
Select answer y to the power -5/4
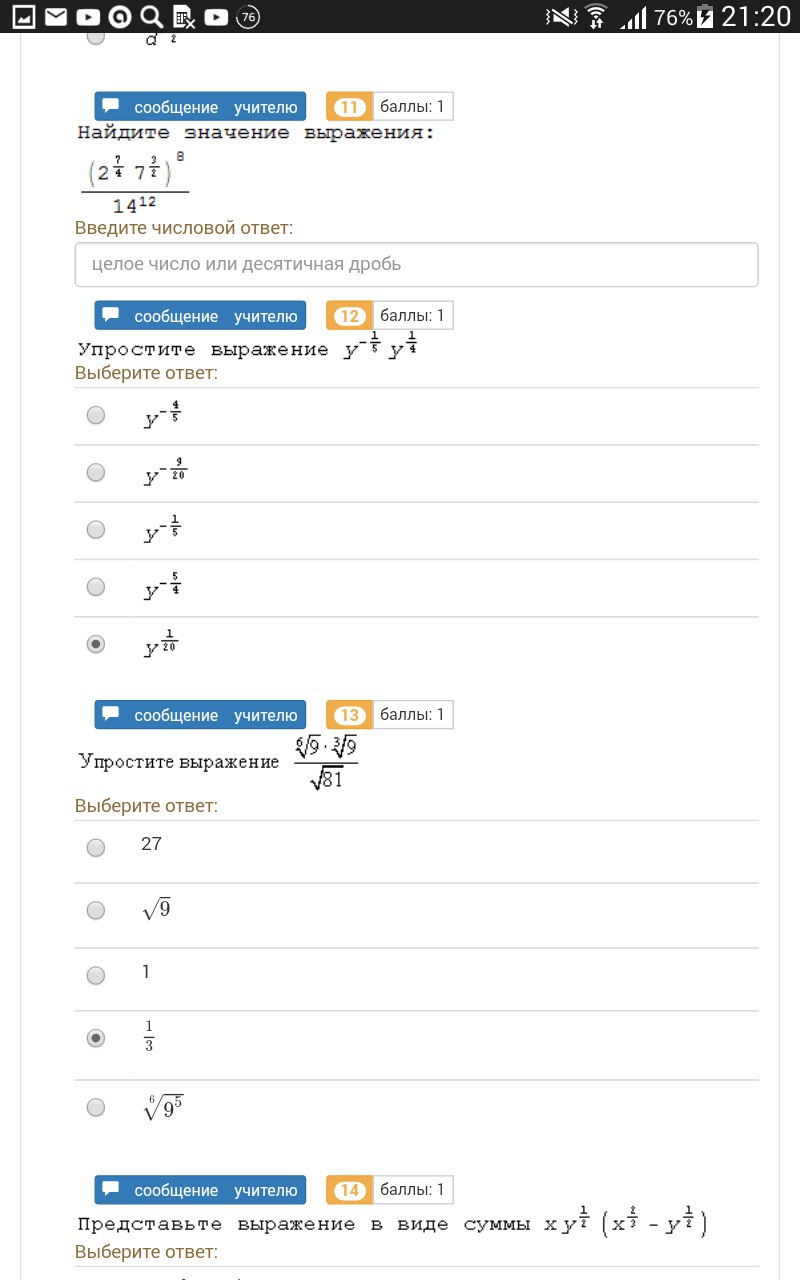[96, 587]
